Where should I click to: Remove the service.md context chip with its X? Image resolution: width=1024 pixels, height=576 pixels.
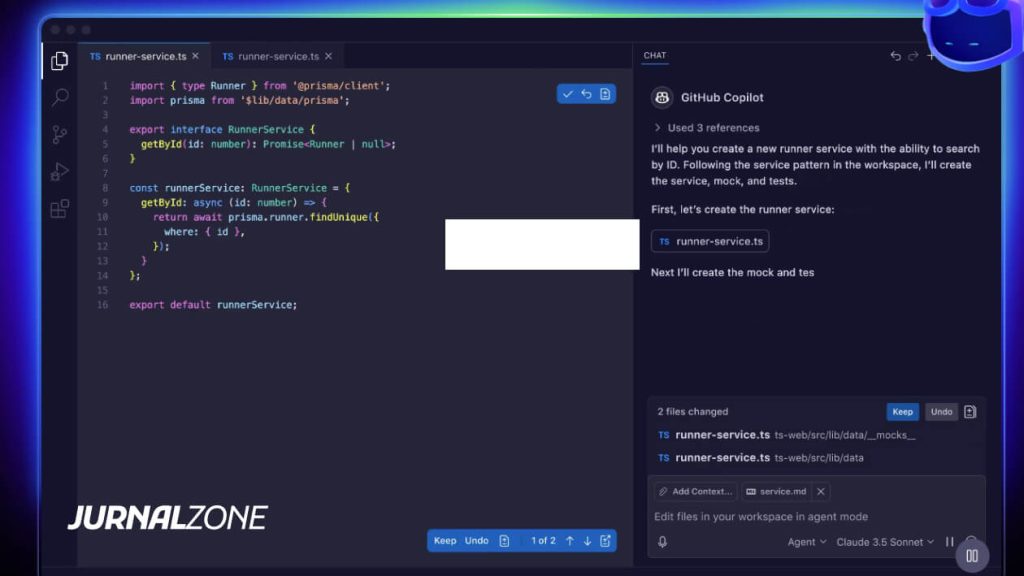coord(819,491)
